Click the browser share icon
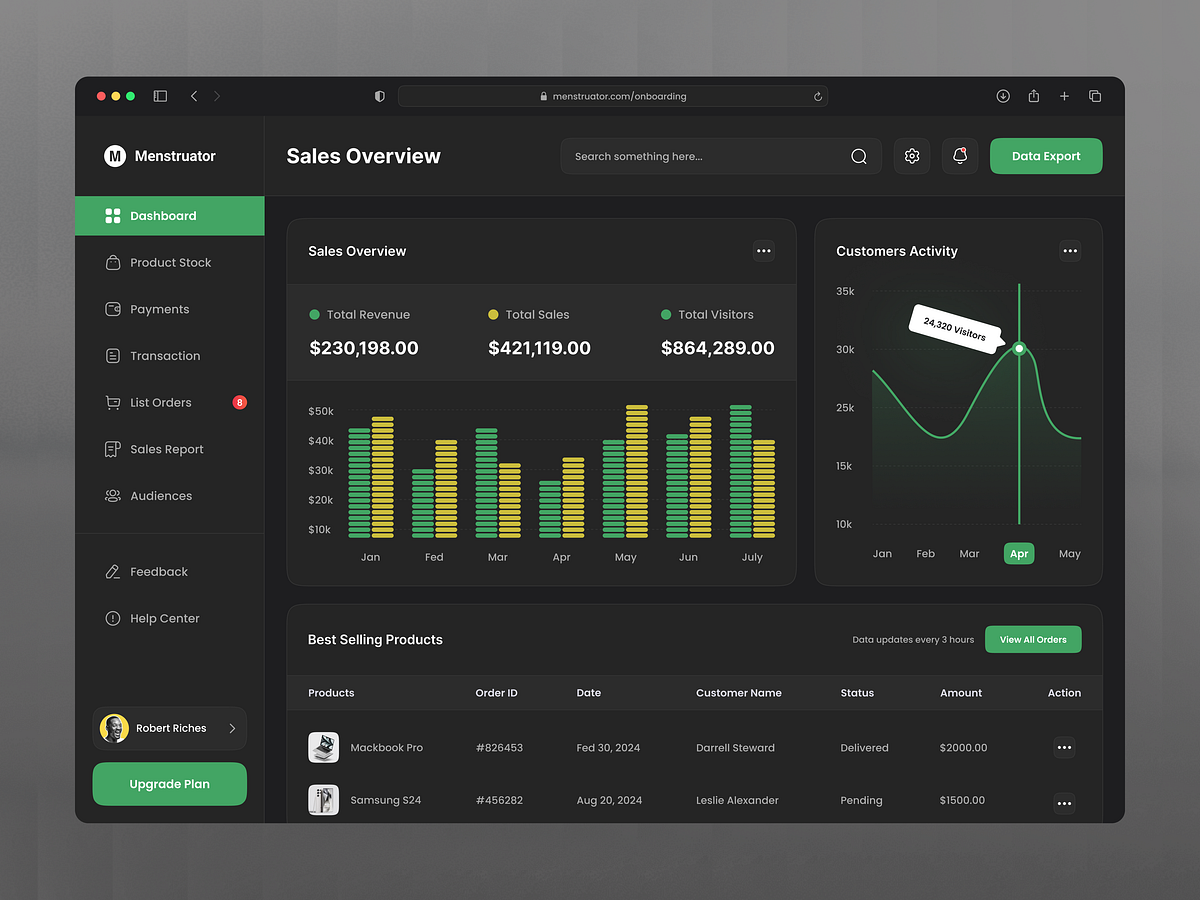 point(1034,96)
